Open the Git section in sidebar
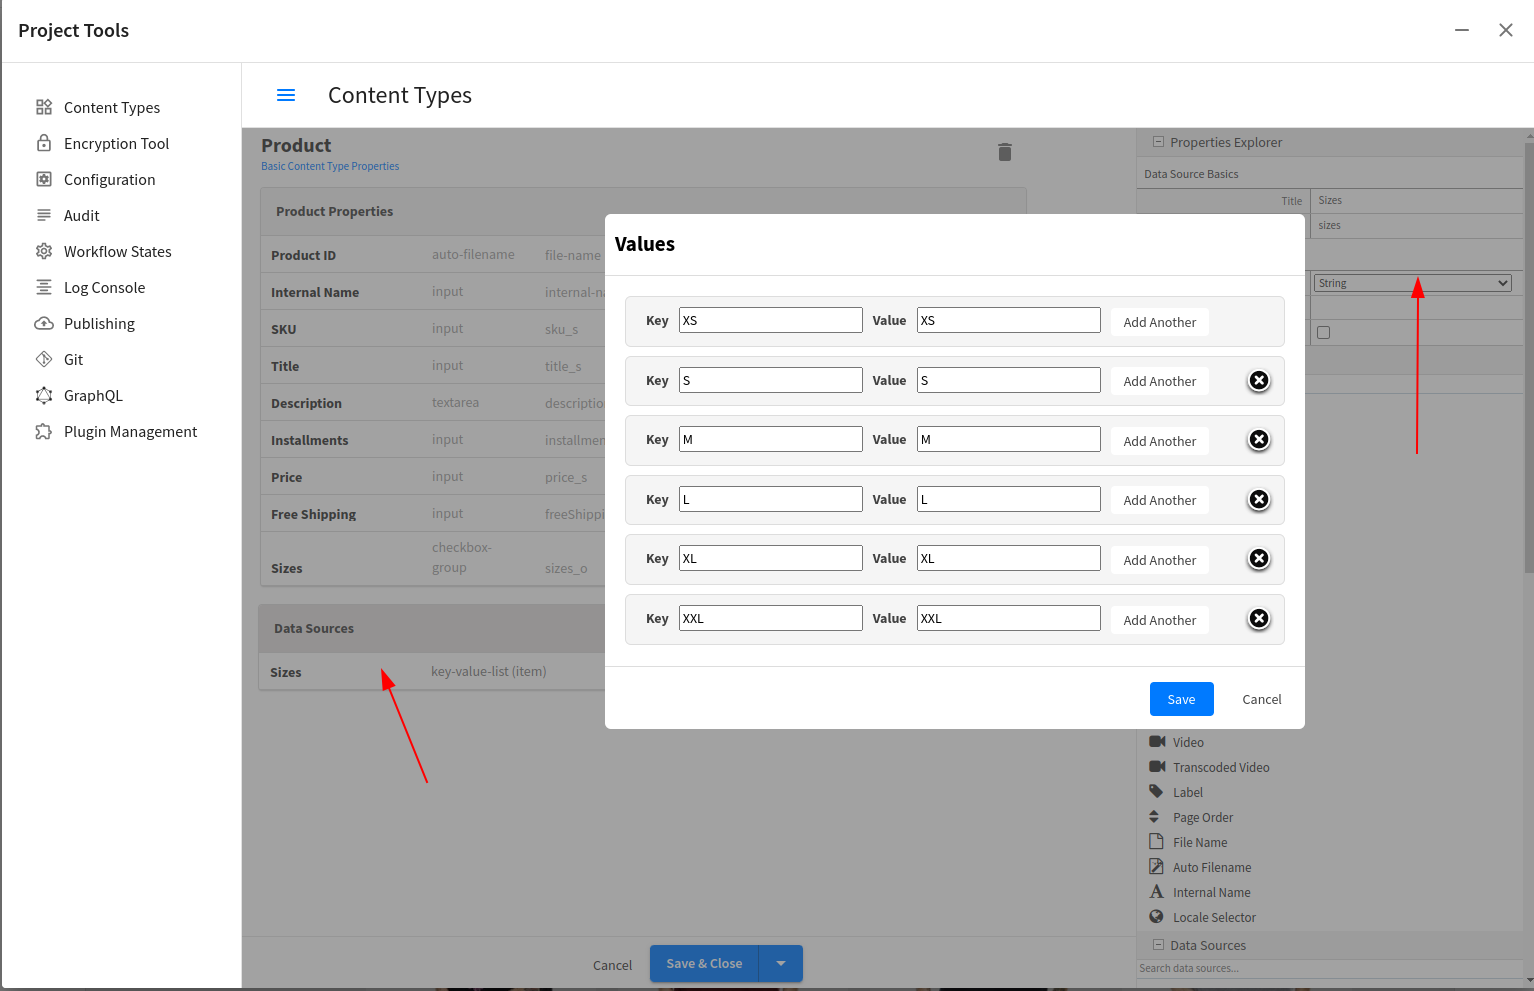This screenshot has height=991, width=1534. click(x=73, y=360)
